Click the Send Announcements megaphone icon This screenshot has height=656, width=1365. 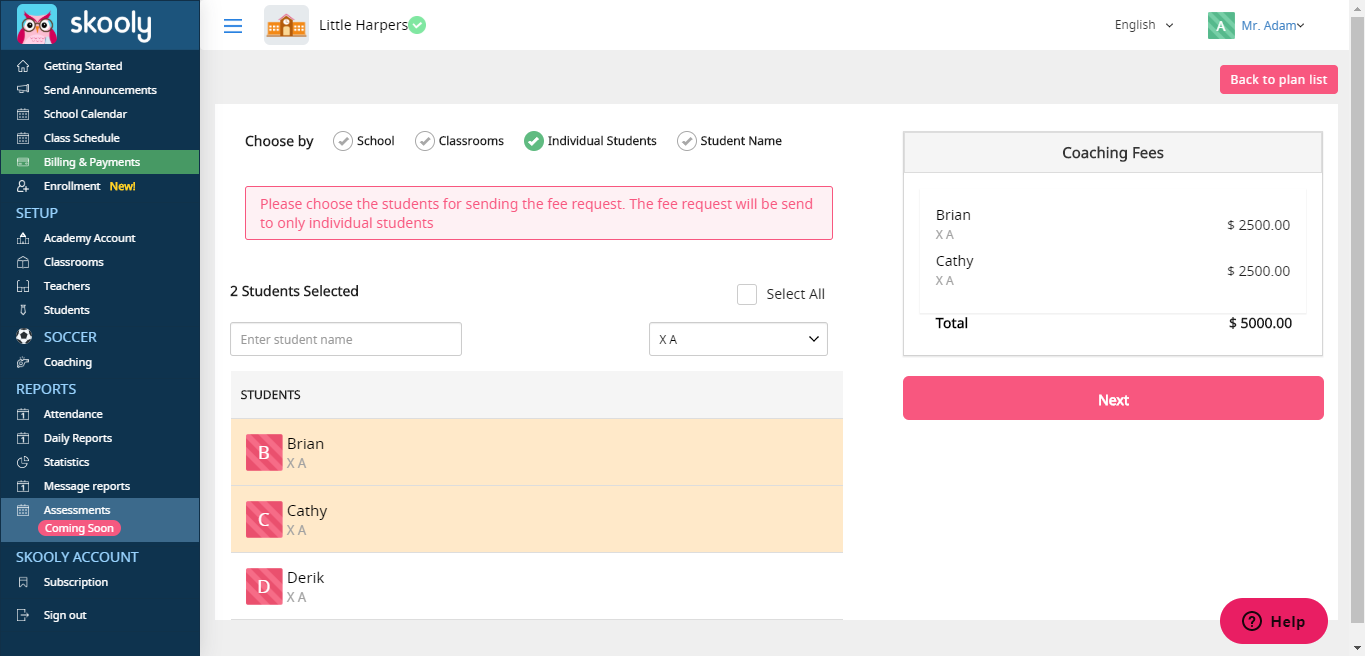point(23,90)
